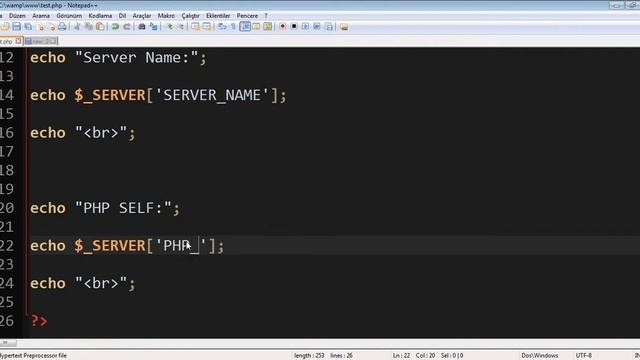Place cursor in "<br>" on line 24
Screen dimensions: 640x360
[101, 283]
